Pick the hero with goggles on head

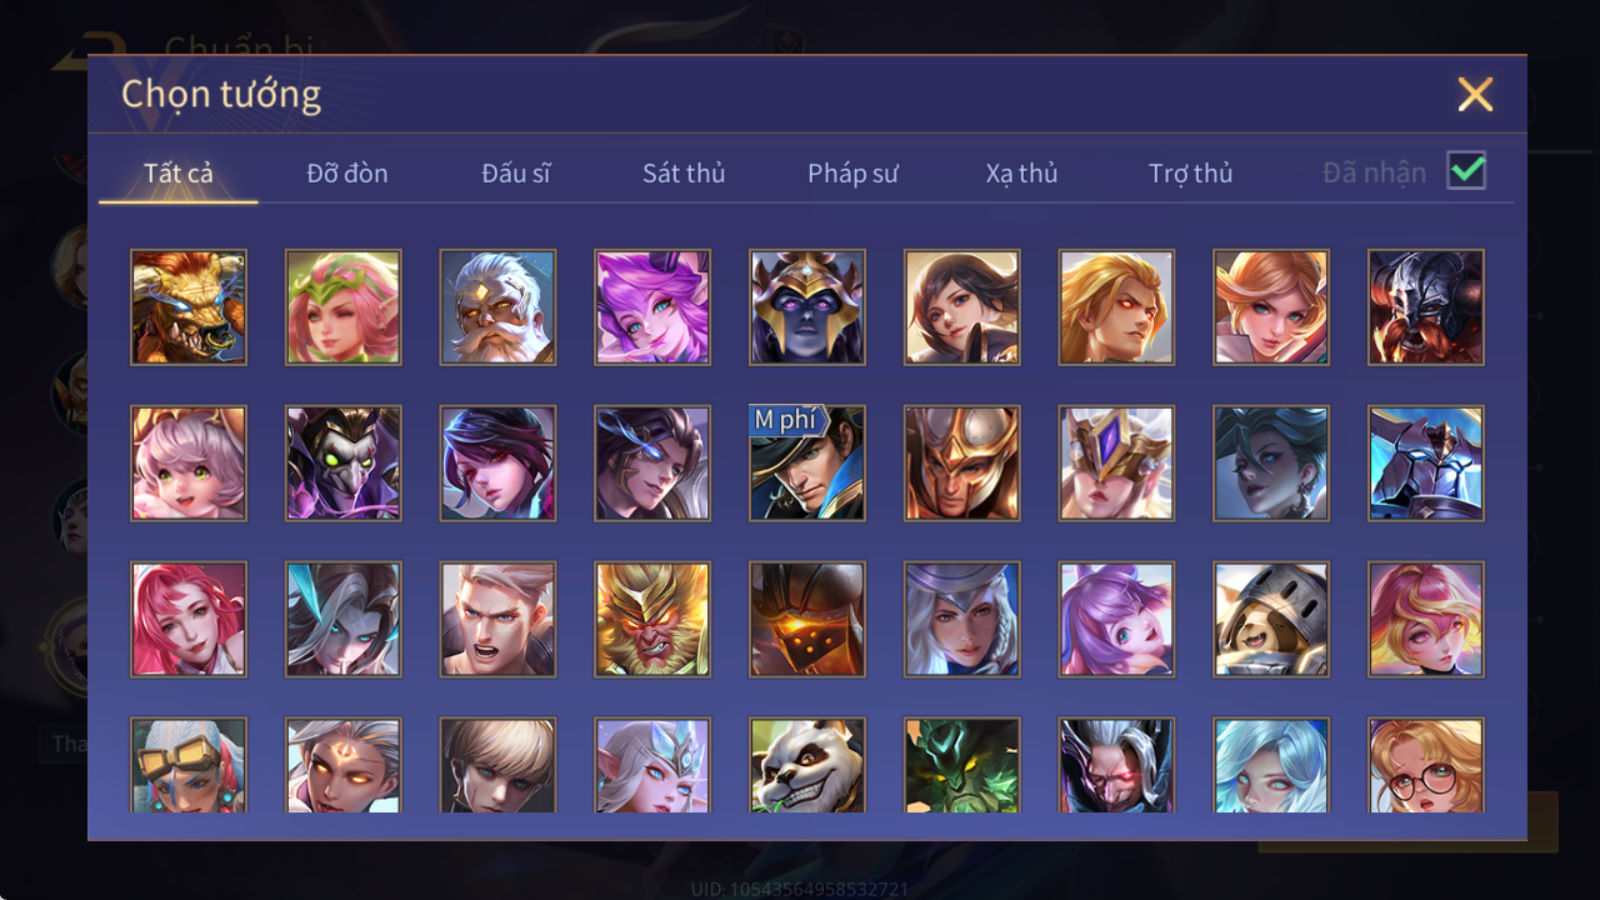[188, 765]
